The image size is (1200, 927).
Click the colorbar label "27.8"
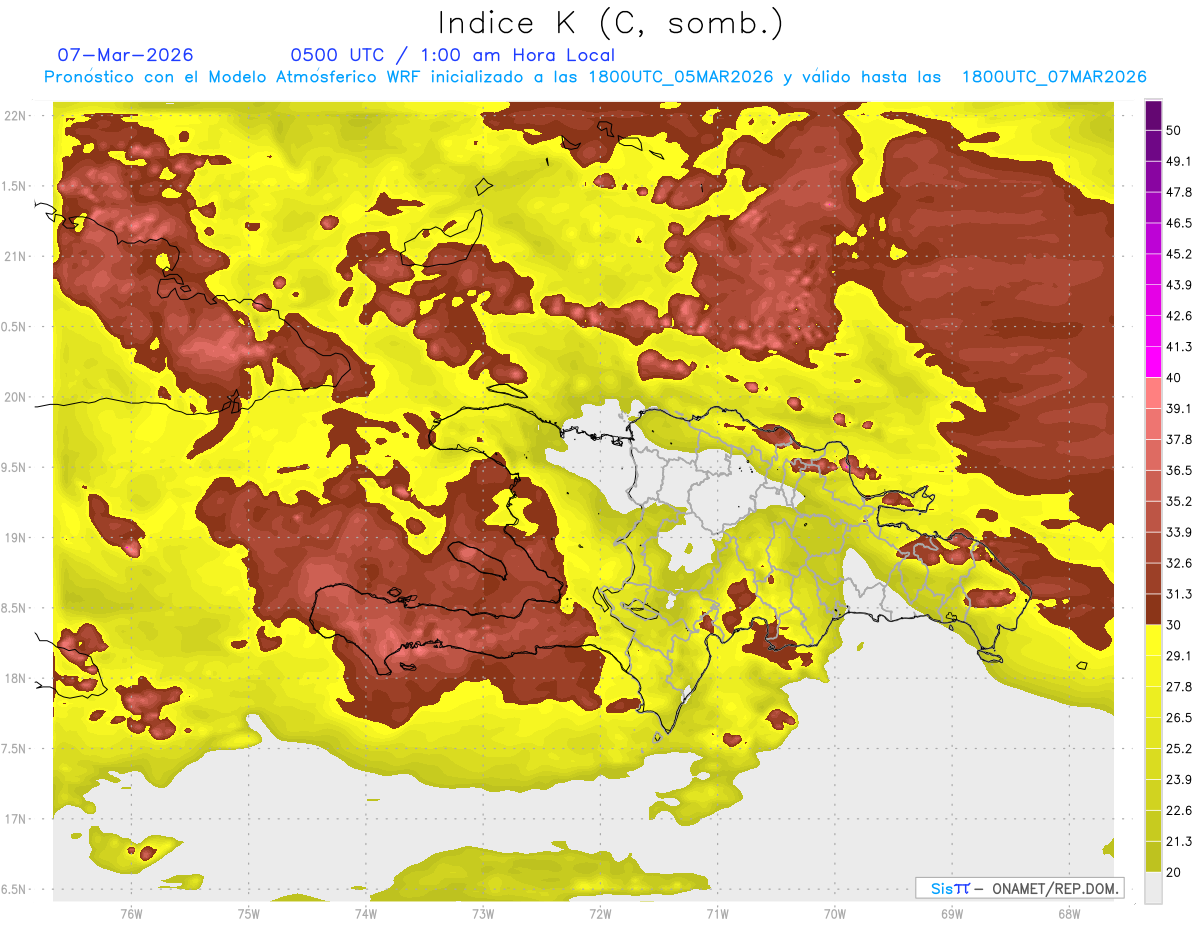1179,687
